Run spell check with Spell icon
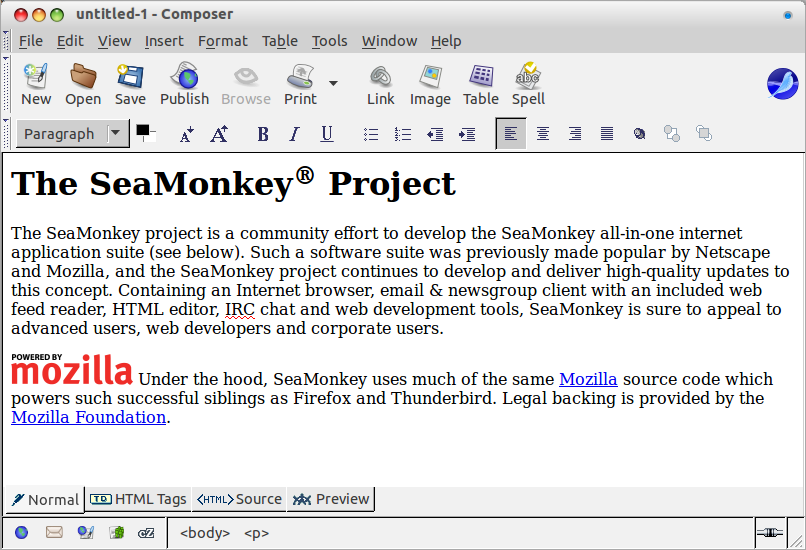806x550 pixels. 528,84
